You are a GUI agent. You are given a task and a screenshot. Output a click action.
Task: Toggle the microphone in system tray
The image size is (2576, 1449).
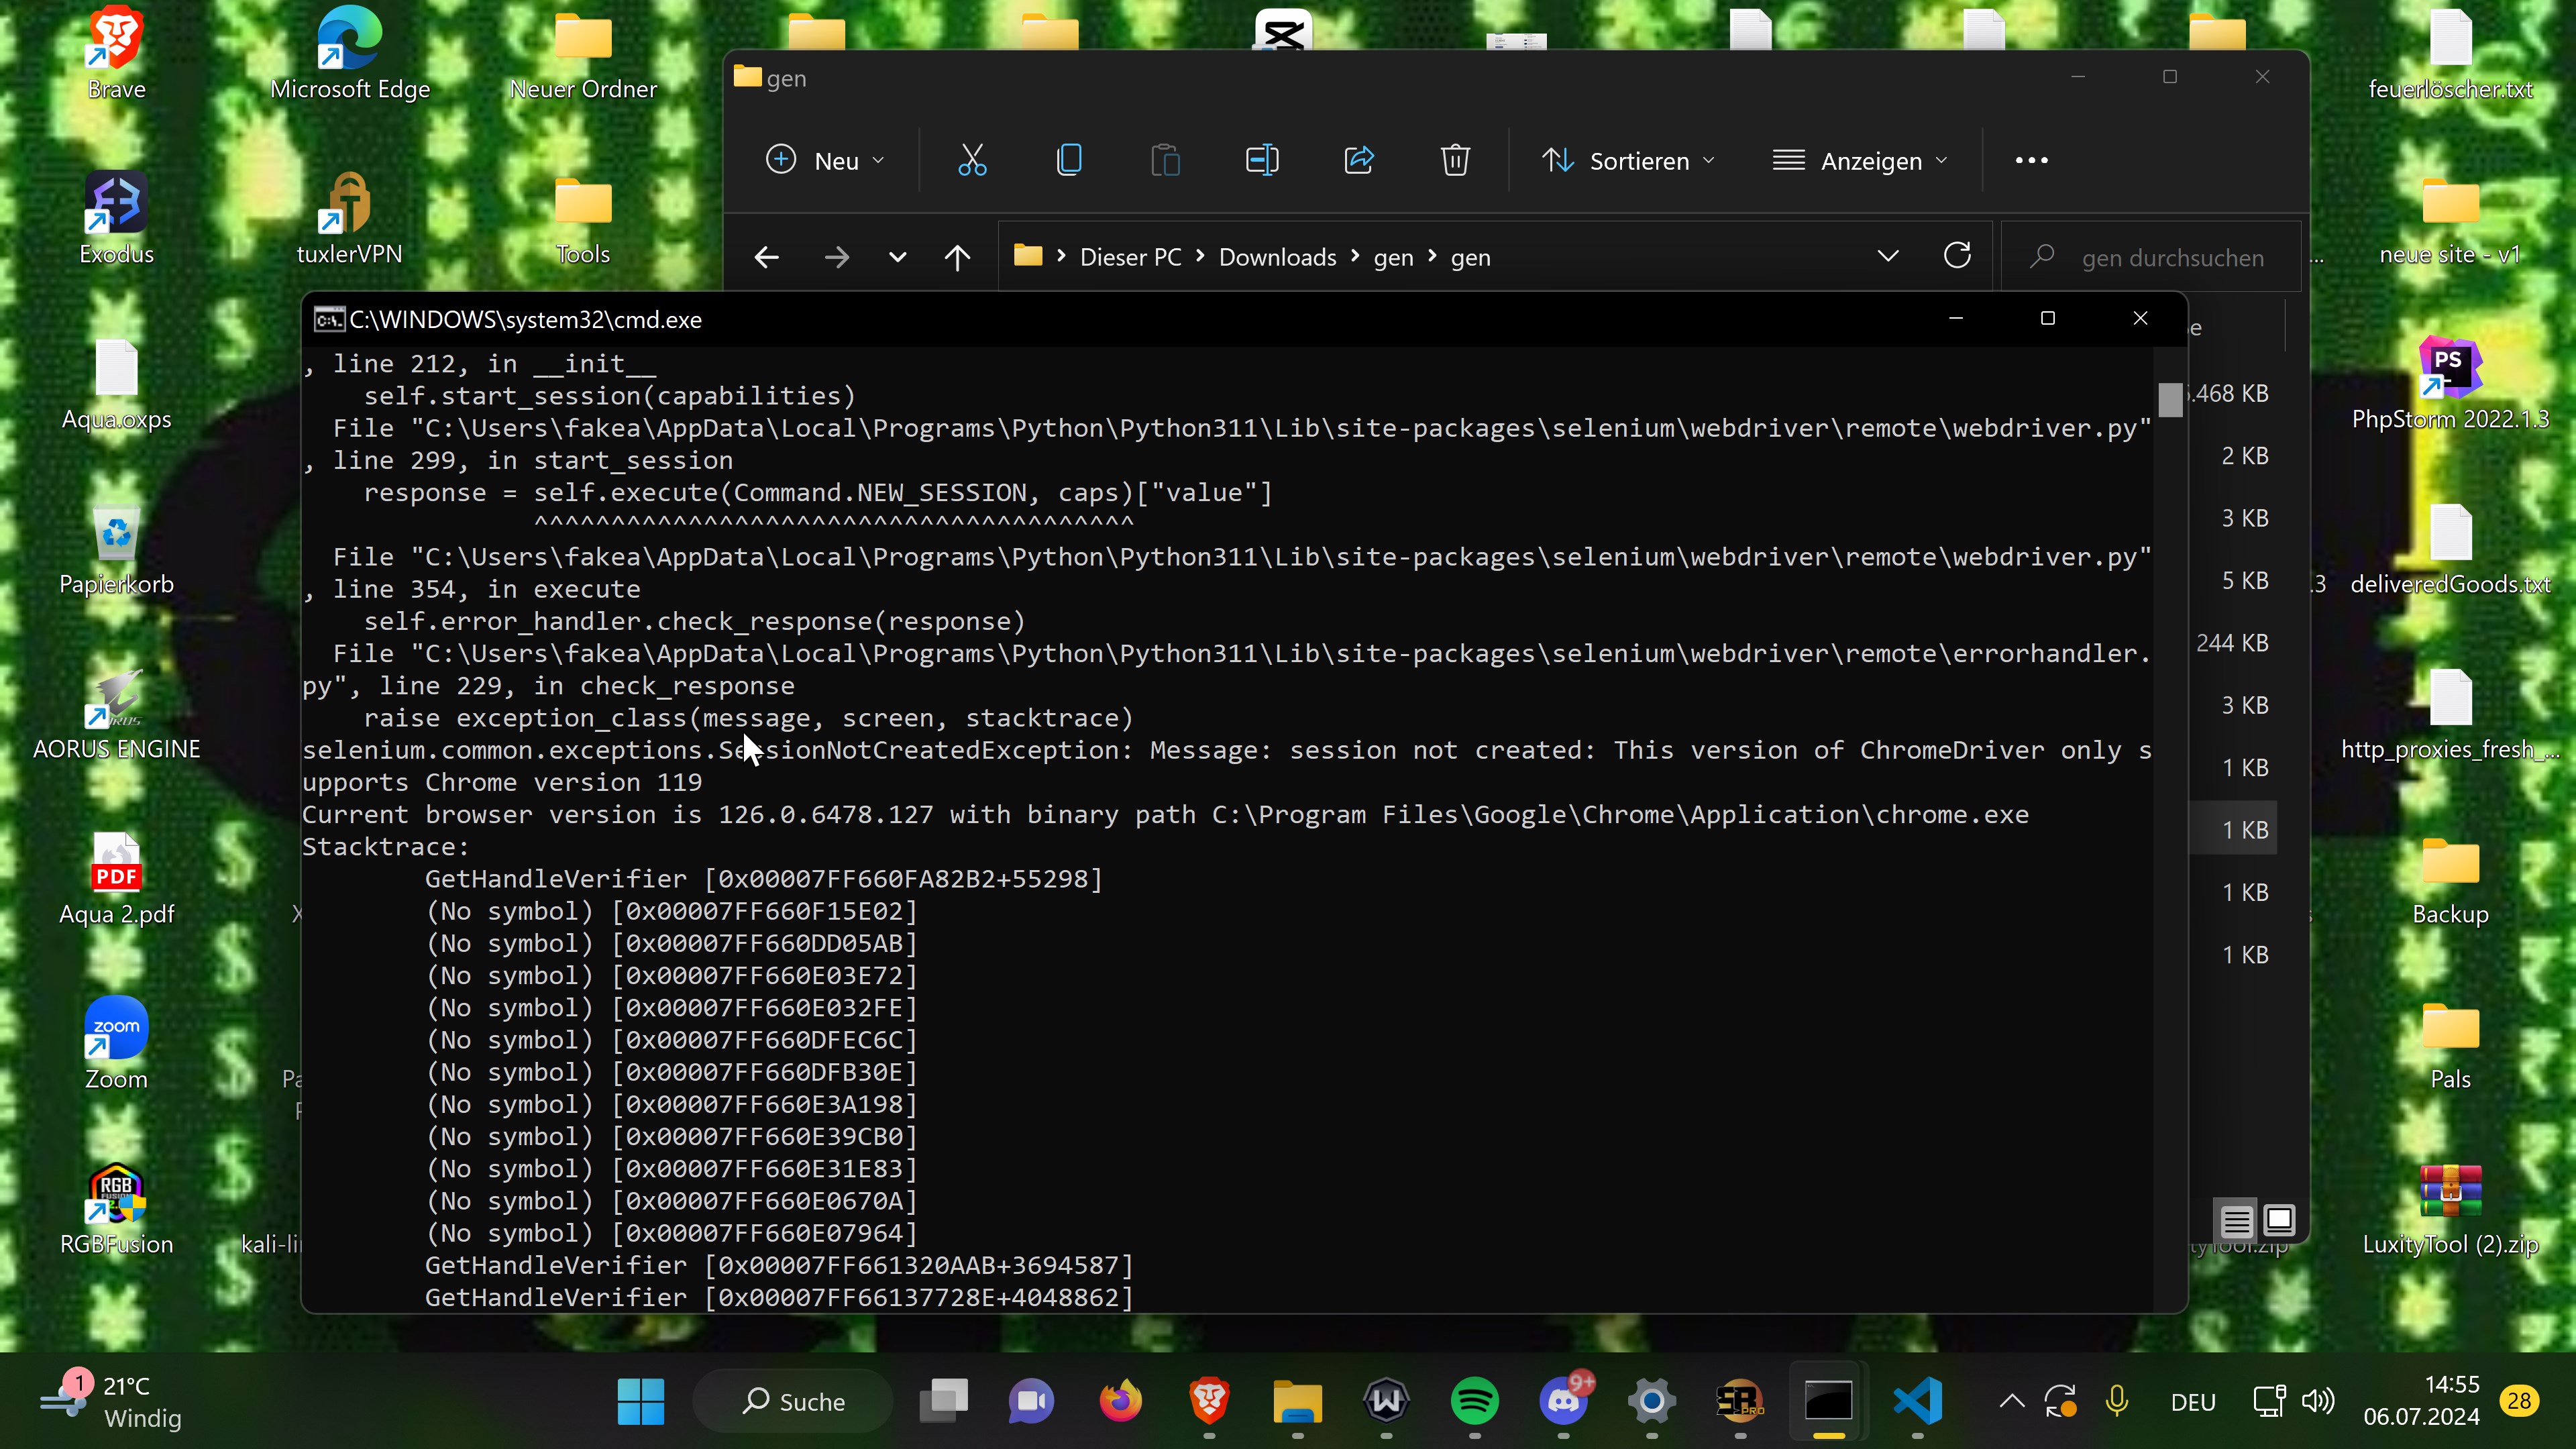point(2116,1401)
